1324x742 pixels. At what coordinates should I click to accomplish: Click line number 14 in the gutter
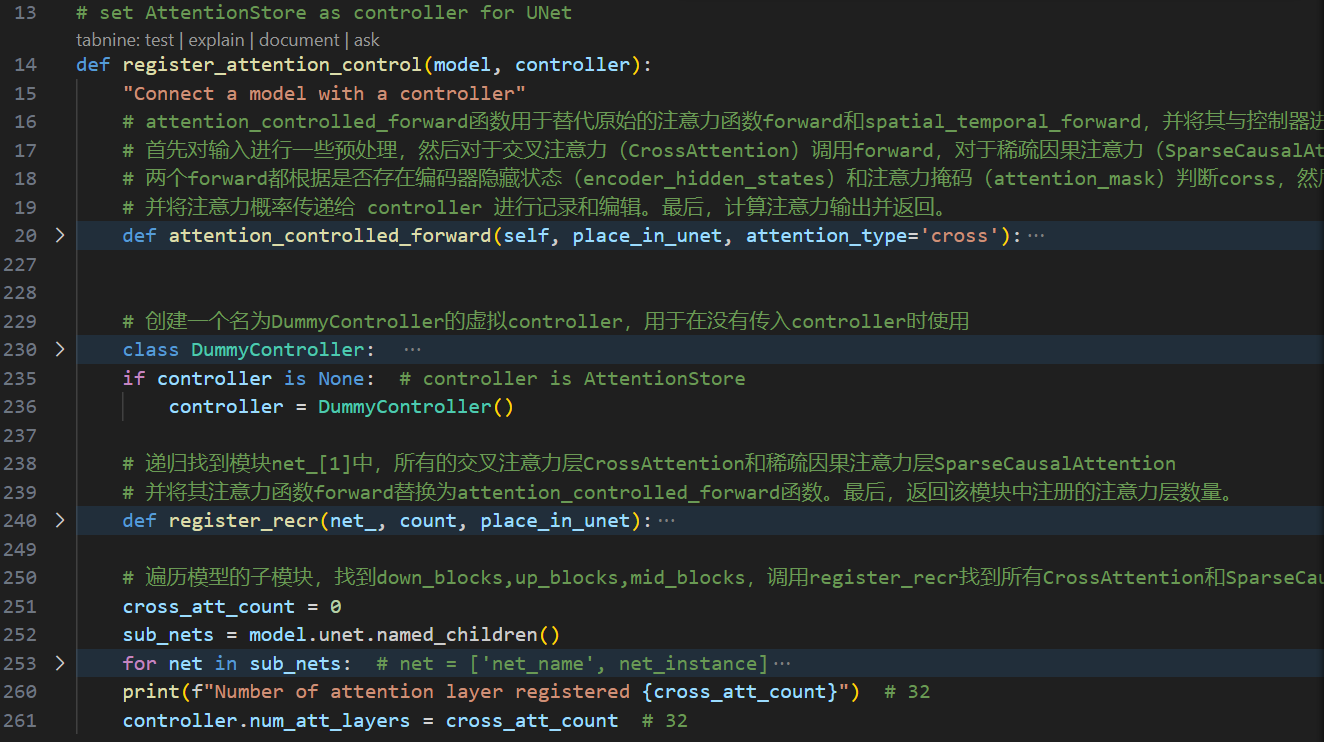26,65
